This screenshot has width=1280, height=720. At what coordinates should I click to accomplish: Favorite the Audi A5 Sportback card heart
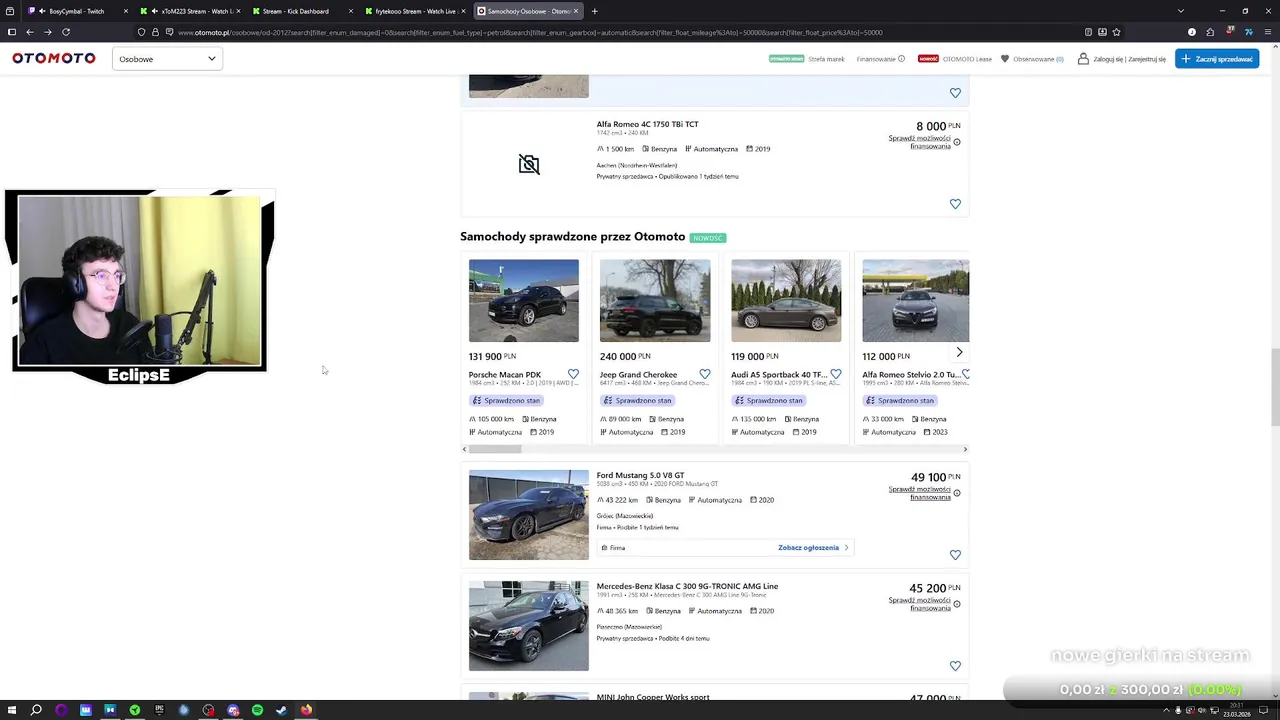tap(836, 374)
